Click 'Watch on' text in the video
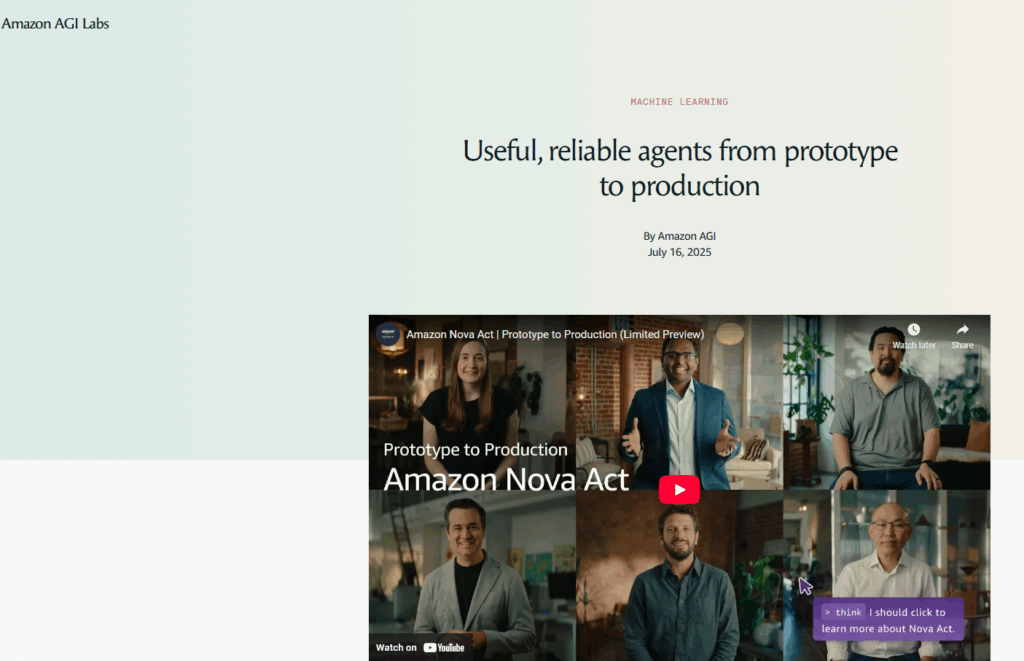The height and width of the screenshot is (661, 1024). point(396,647)
